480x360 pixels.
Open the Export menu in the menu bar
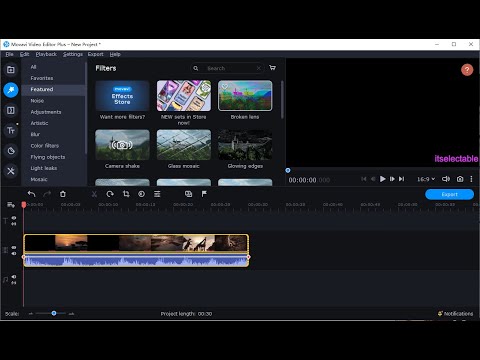coord(96,54)
